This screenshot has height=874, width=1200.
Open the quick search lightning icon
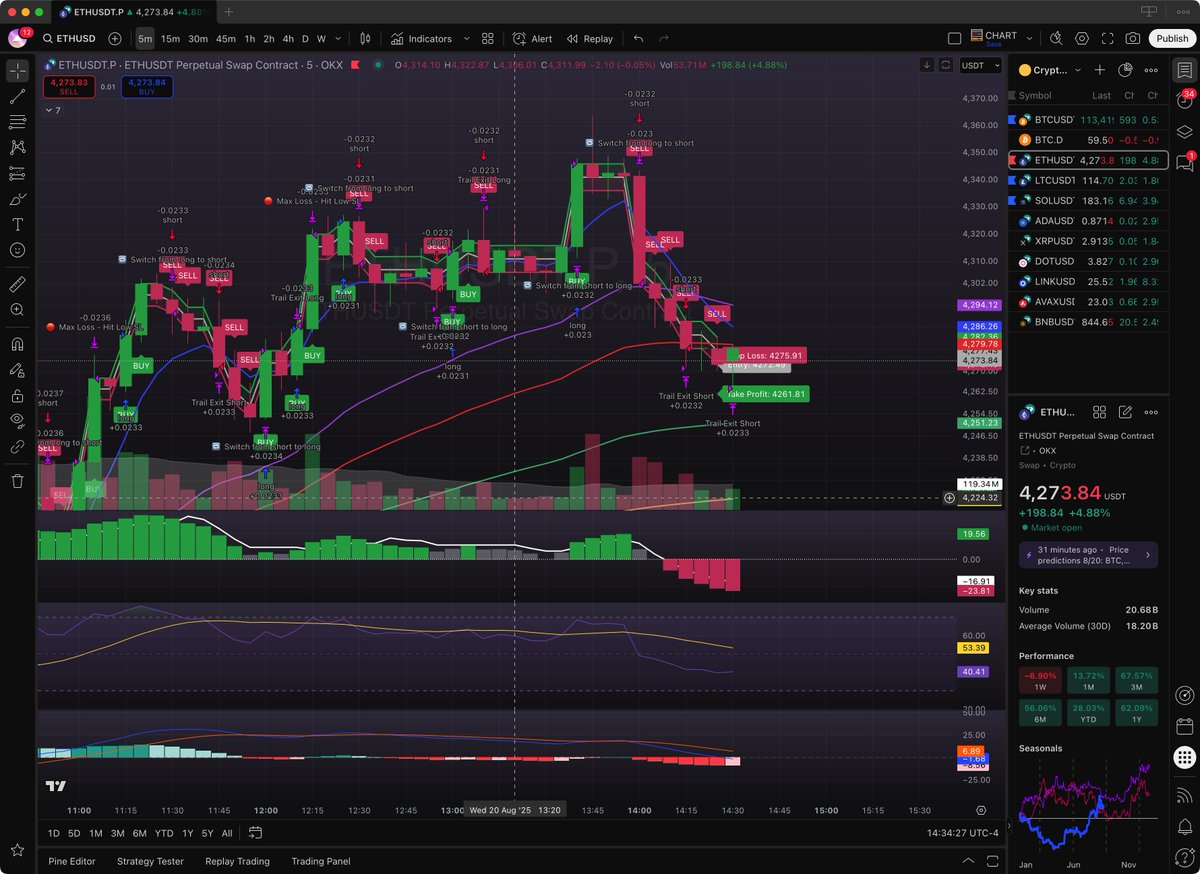point(1056,39)
